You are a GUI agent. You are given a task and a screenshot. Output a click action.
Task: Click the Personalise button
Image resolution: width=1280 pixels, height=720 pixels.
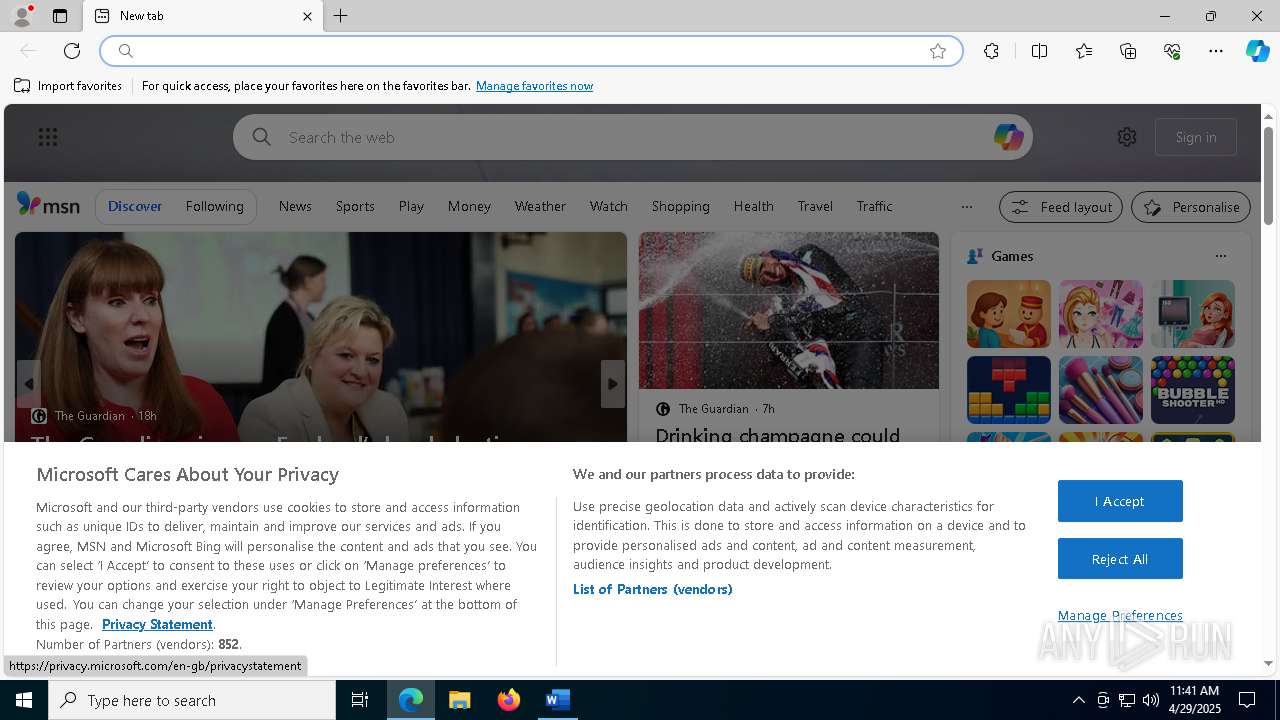tap(1191, 207)
